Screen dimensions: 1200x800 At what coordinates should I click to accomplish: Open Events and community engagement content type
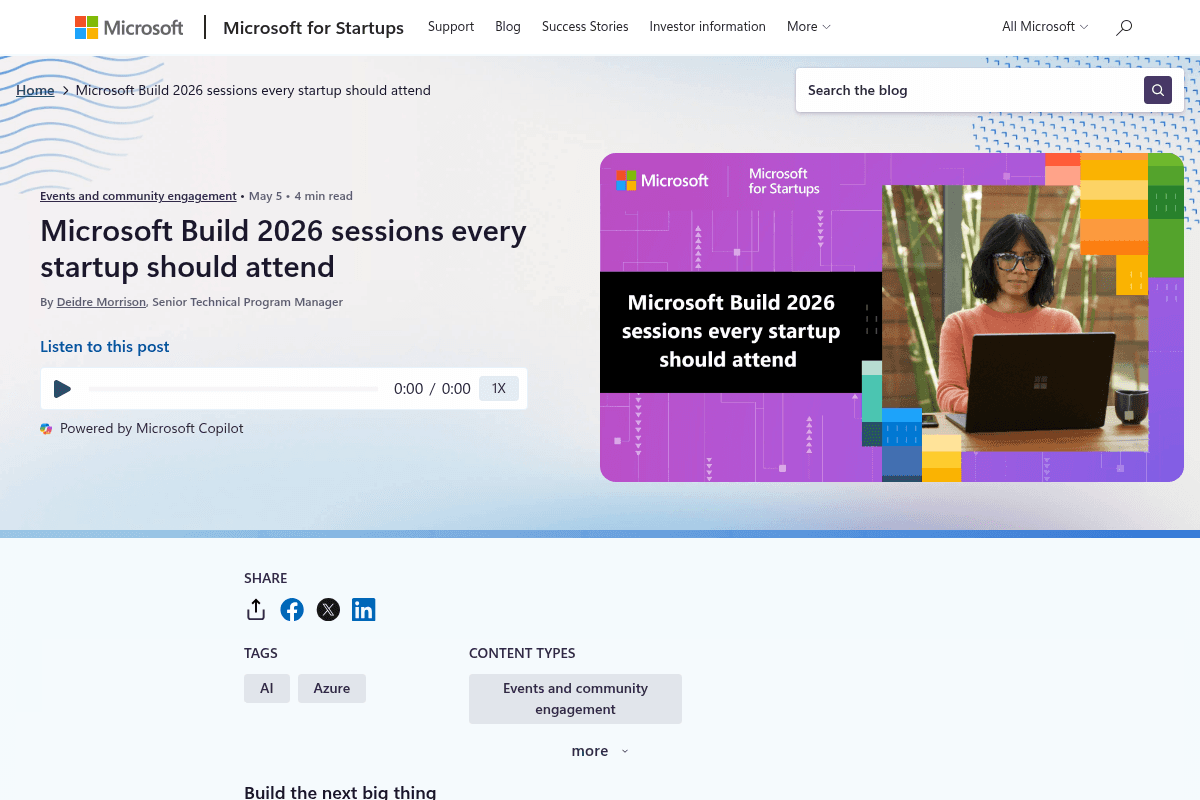575,699
